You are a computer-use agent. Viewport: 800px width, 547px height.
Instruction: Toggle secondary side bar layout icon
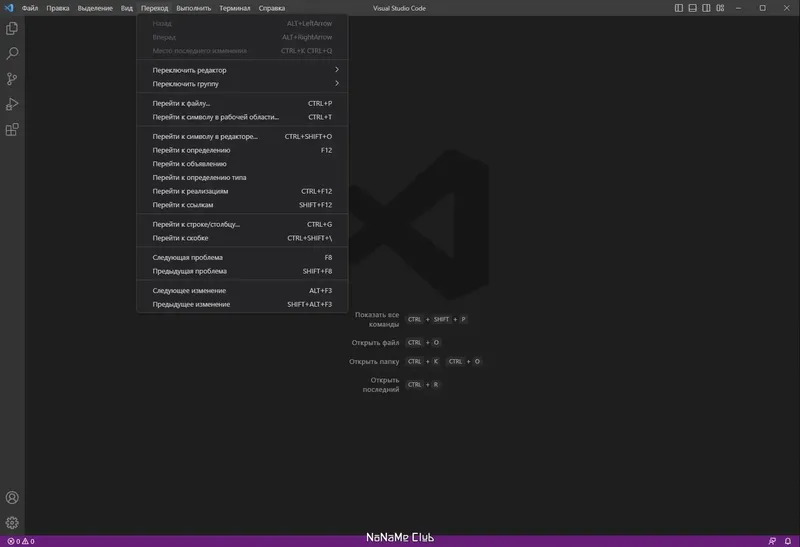[x=706, y=8]
